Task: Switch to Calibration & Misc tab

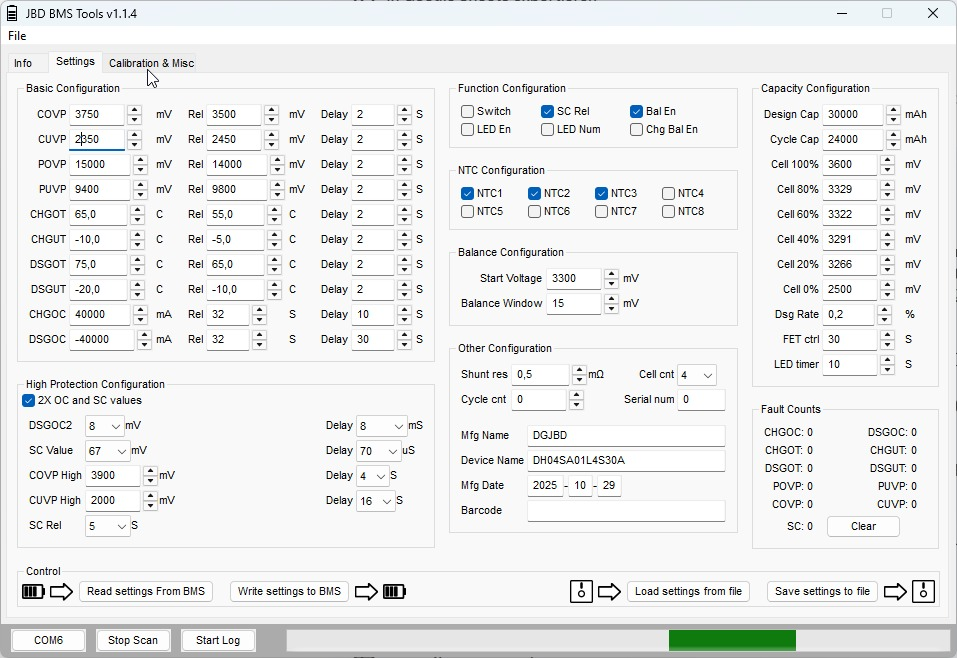Action: point(151,63)
